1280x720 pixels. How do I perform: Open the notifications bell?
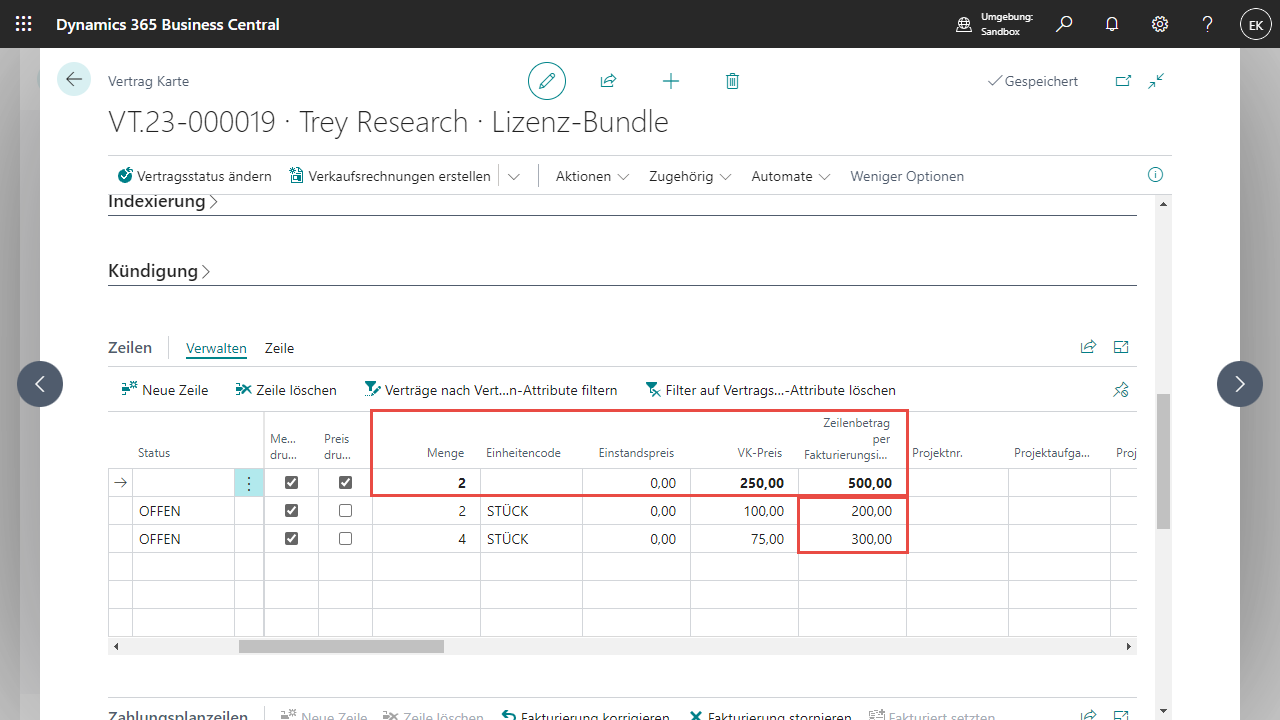click(1112, 24)
